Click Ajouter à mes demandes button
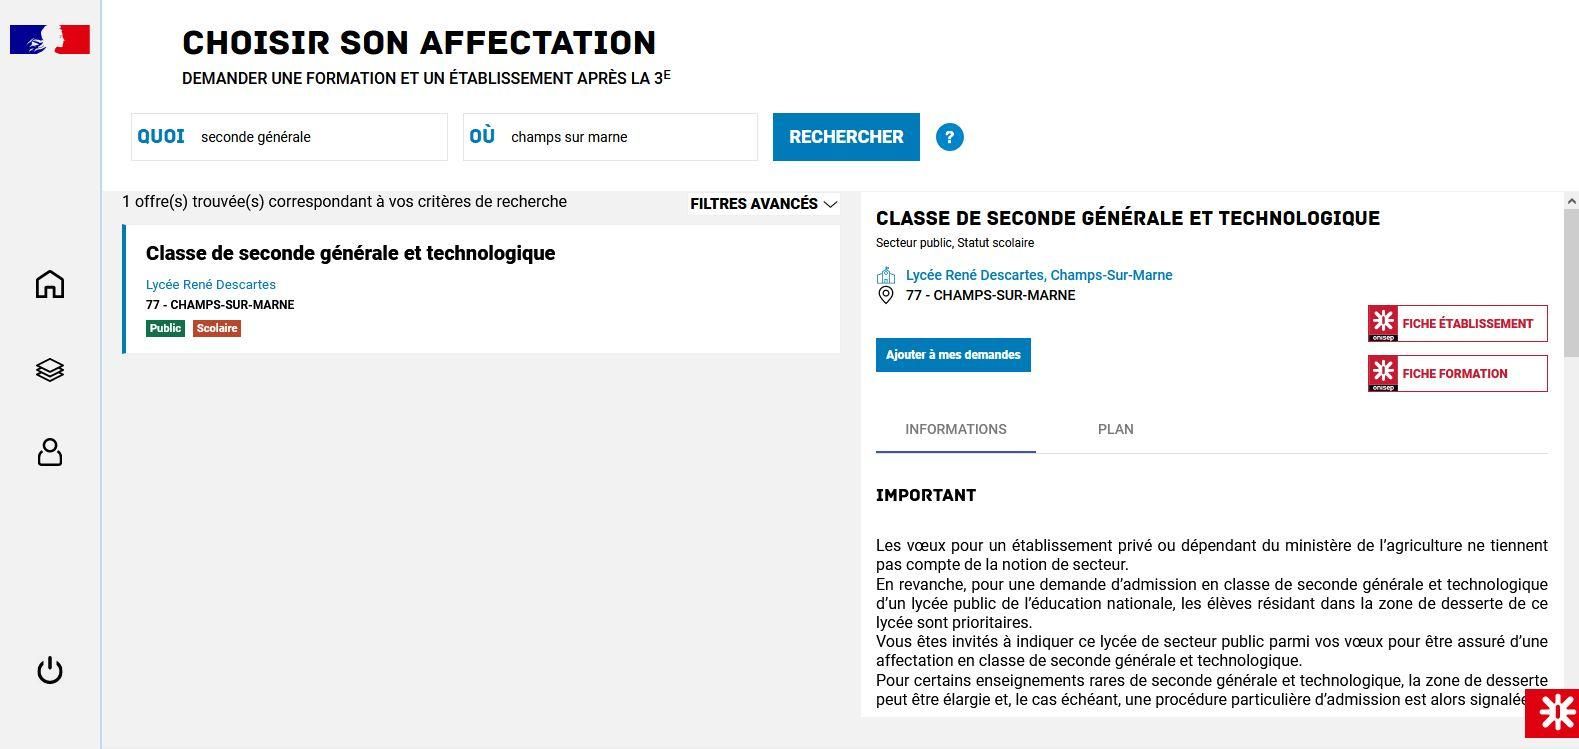Image resolution: width=1579 pixels, height=749 pixels. 953,355
